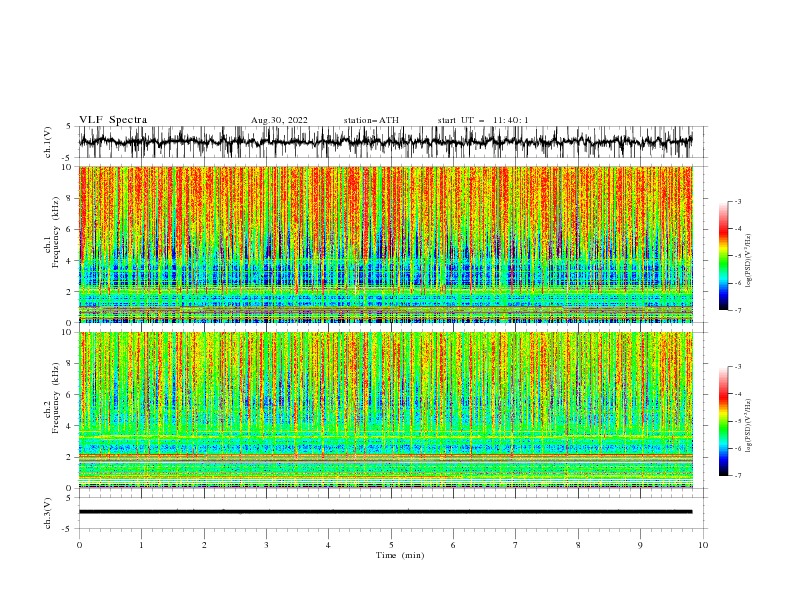This screenshot has width=792, height=612.
Task: Click the ch.1 colorbar label 'log(PSD)(V²/Hz)'
Action: coord(748,261)
